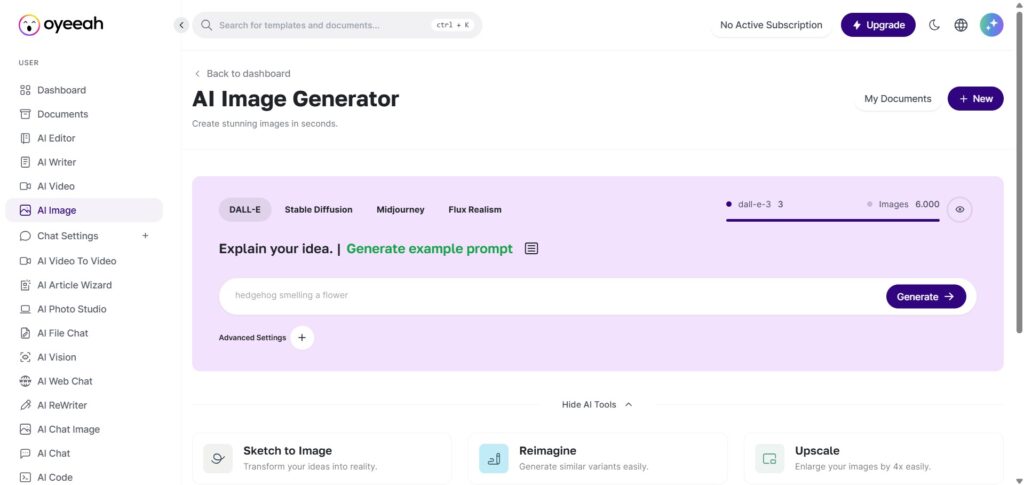Image resolution: width=1024 pixels, height=485 pixels.
Task: Collapse the sidebar with the arrow button
Action: tap(181, 25)
